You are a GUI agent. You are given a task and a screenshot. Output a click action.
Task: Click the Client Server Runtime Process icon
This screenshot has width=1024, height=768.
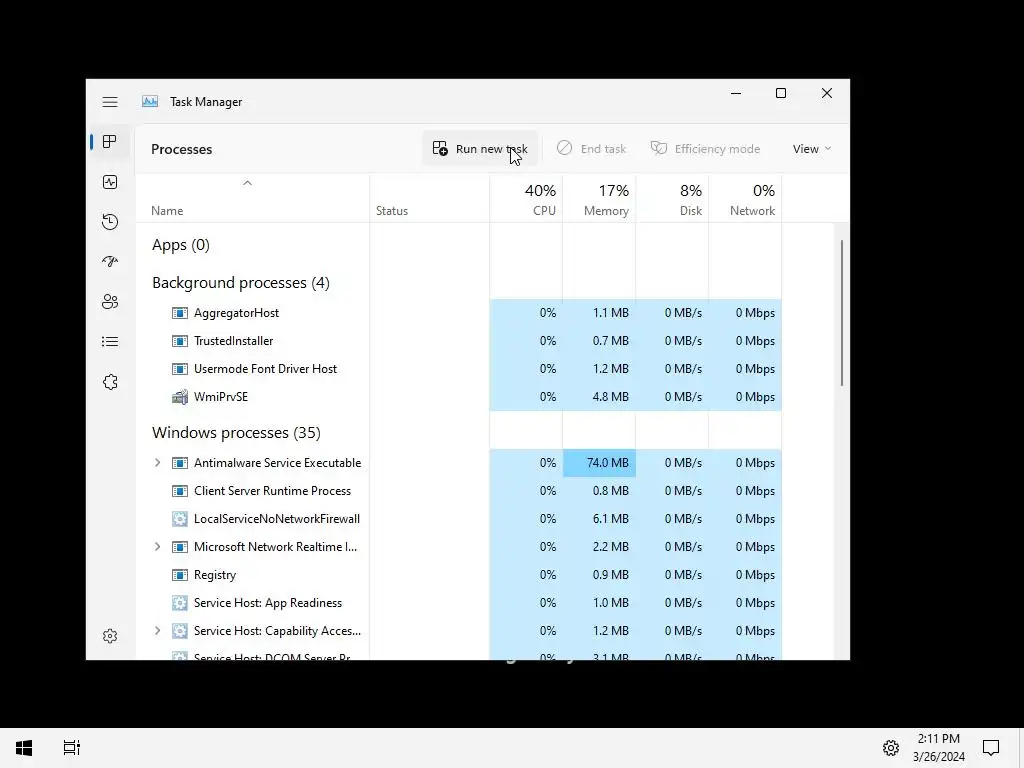(x=180, y=491)
